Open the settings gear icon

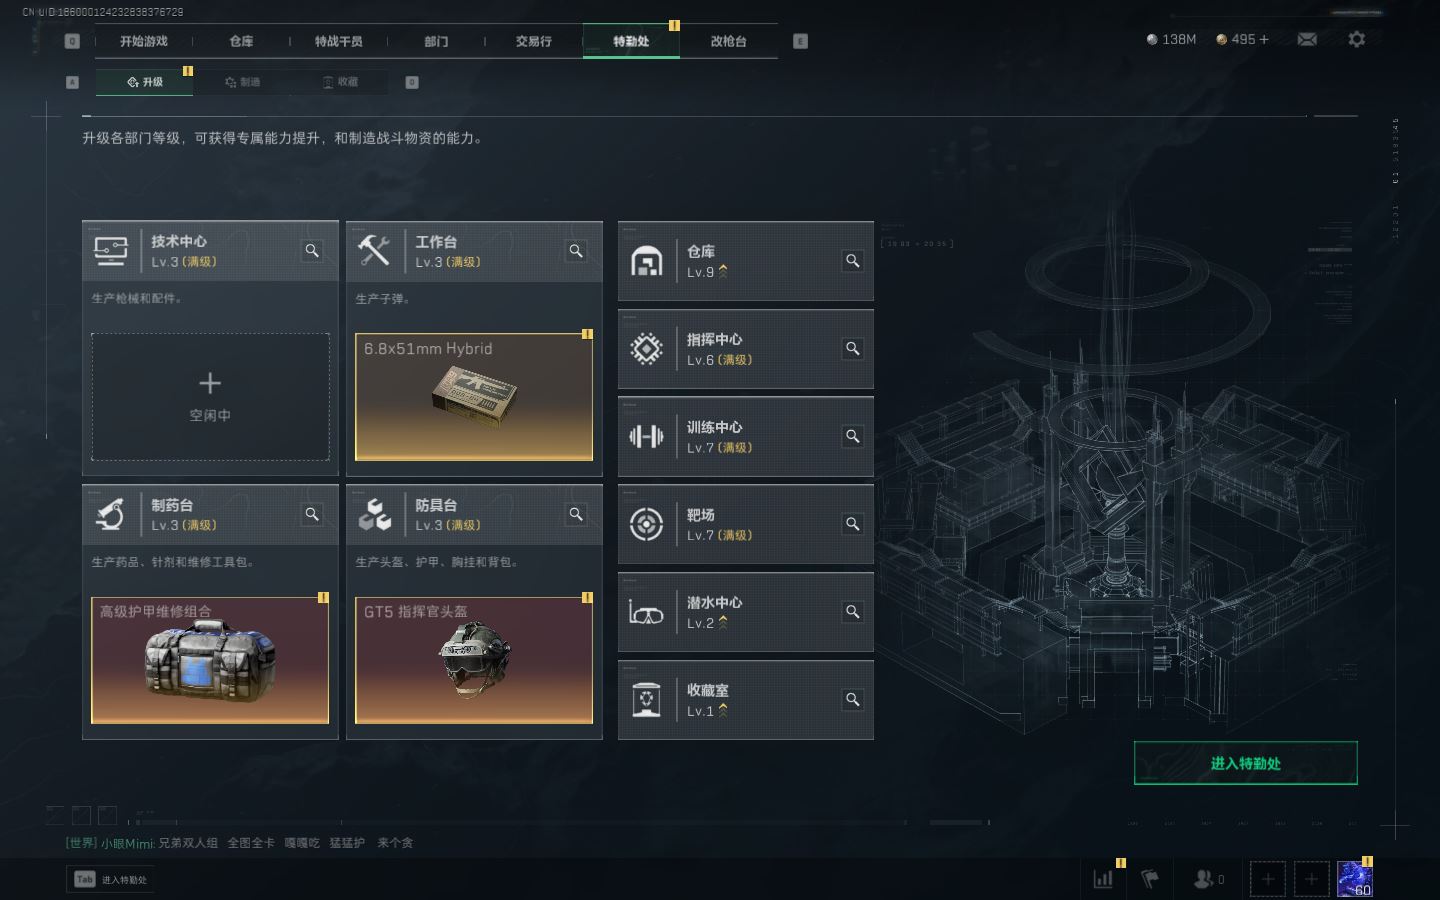[1356, 39]
